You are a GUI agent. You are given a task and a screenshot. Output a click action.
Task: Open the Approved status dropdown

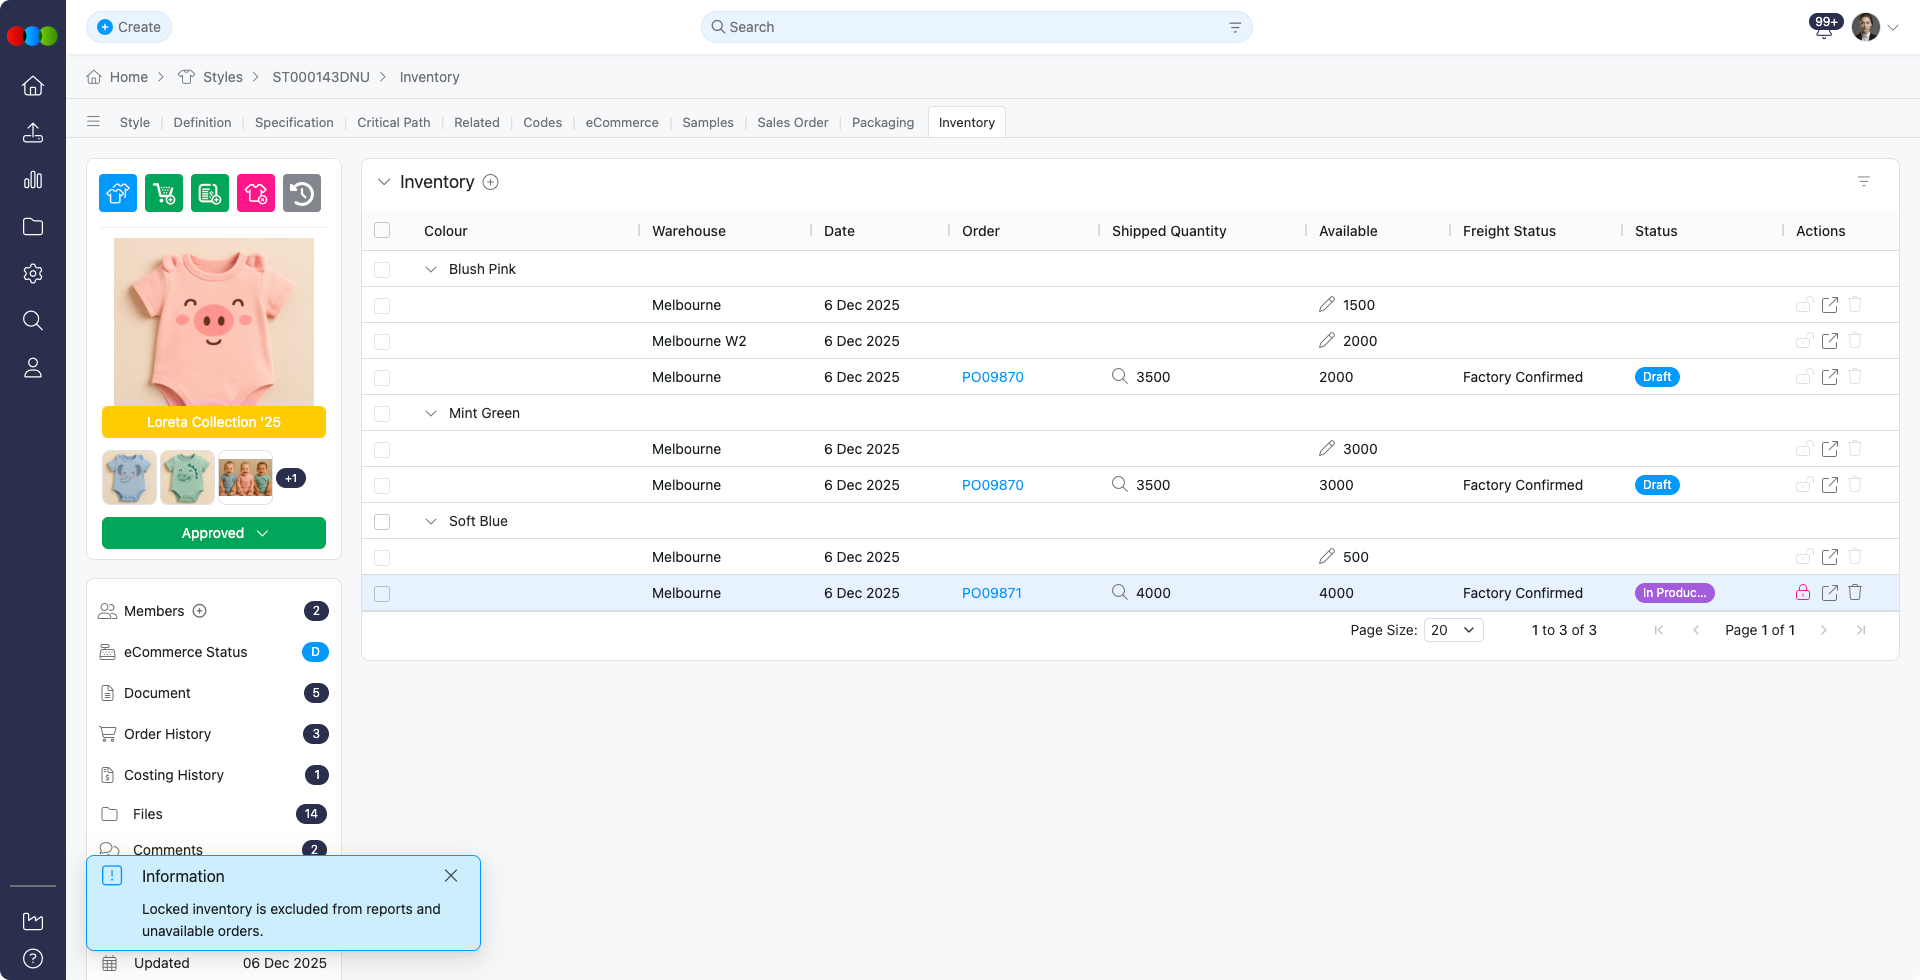coord(214,533)
